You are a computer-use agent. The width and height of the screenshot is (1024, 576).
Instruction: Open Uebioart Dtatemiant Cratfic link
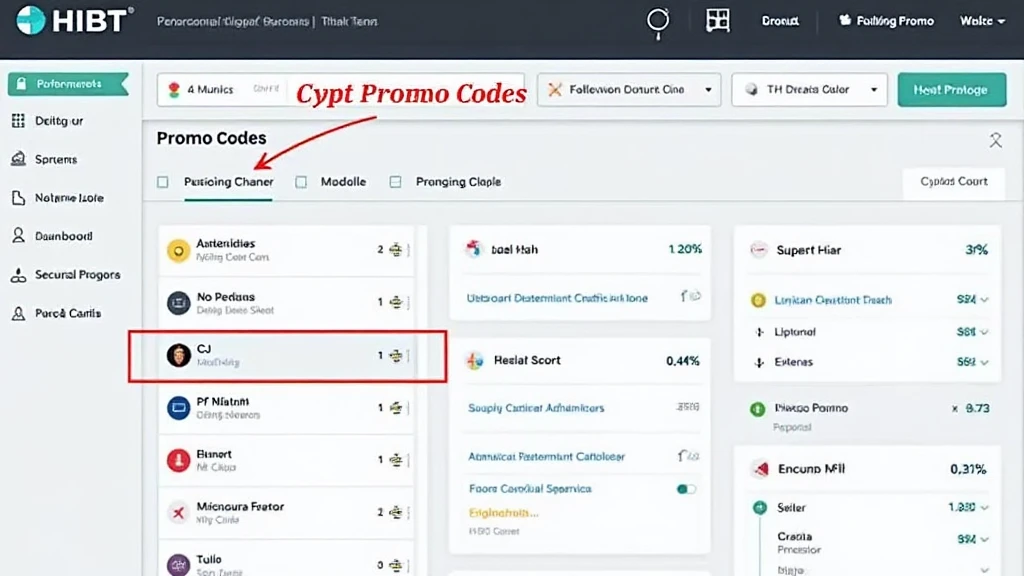pos(557,298)
